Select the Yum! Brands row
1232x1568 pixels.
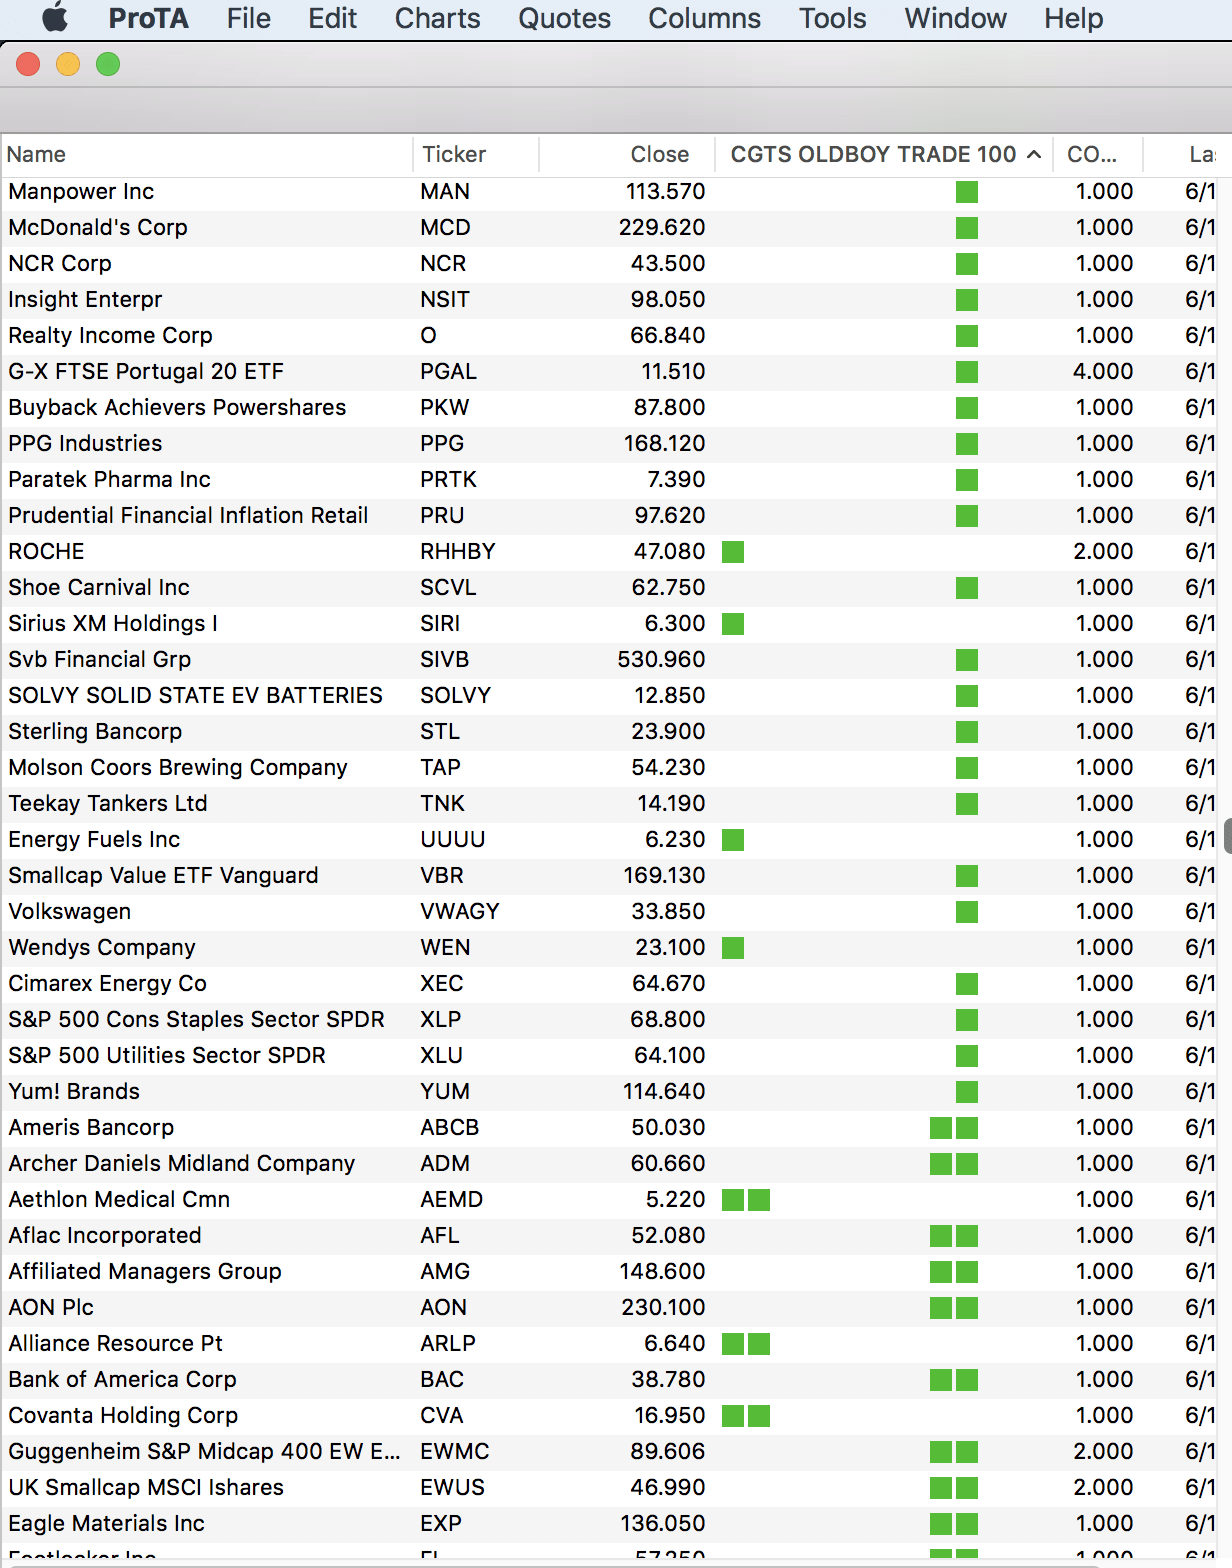click(609, 1092)
